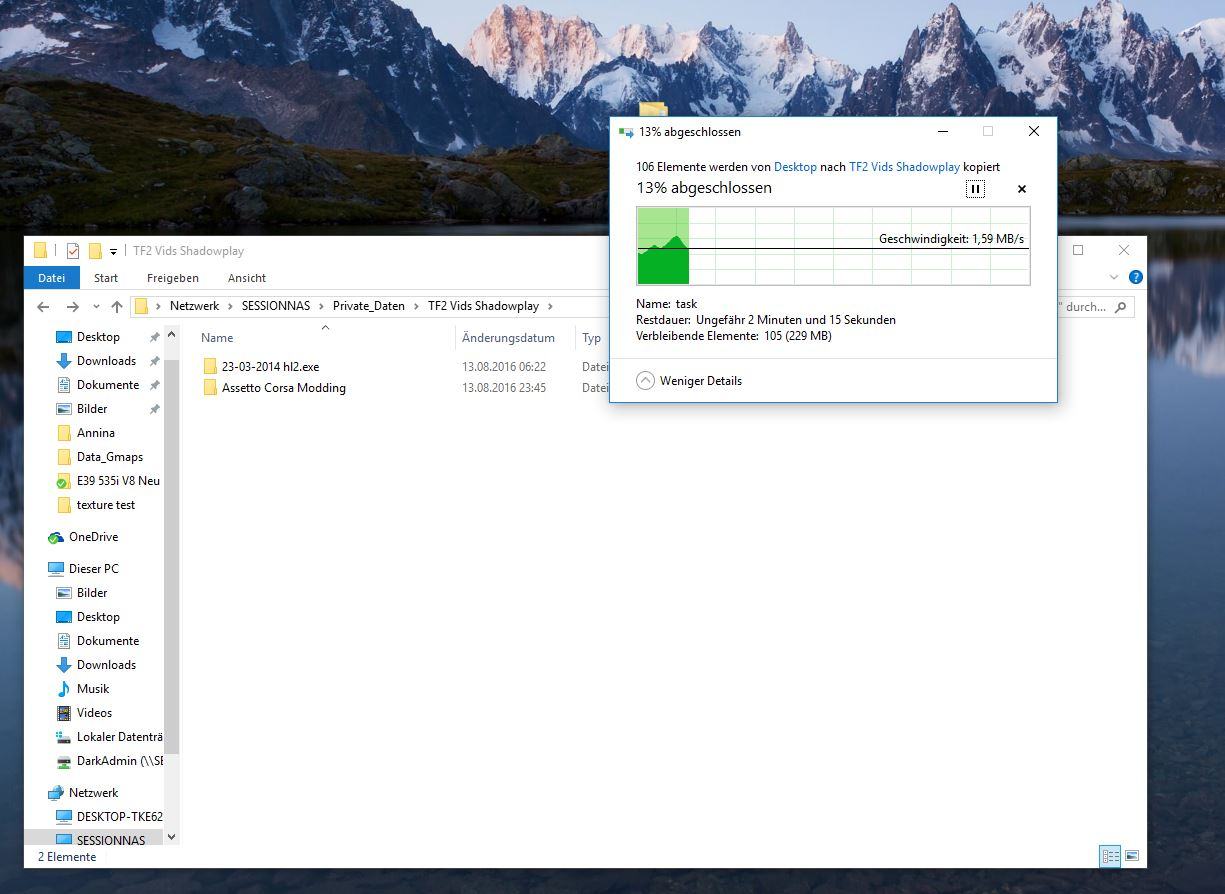Image resolution: width=1225 pixels, height=894 pixels.
Task: Open Desktop in quick access
Action: [x=98, y=337]
